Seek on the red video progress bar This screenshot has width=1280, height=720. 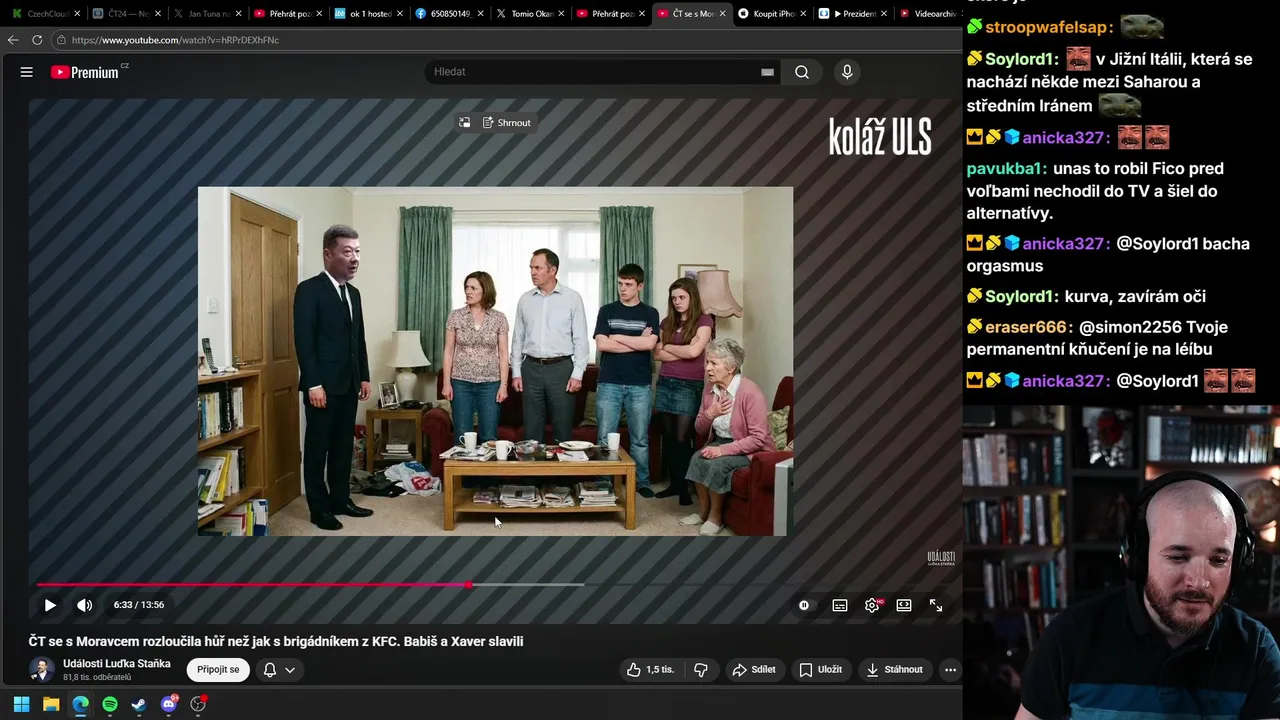[252, 585]
